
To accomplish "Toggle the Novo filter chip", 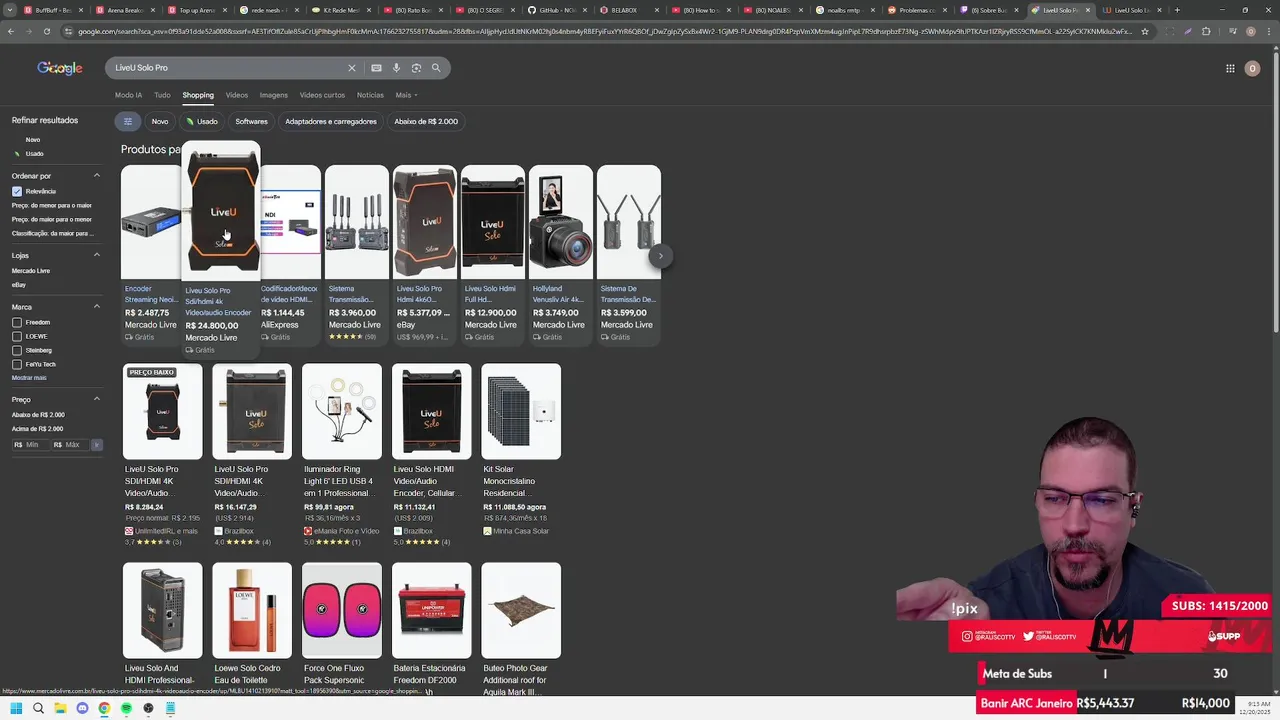I will 160,121.
